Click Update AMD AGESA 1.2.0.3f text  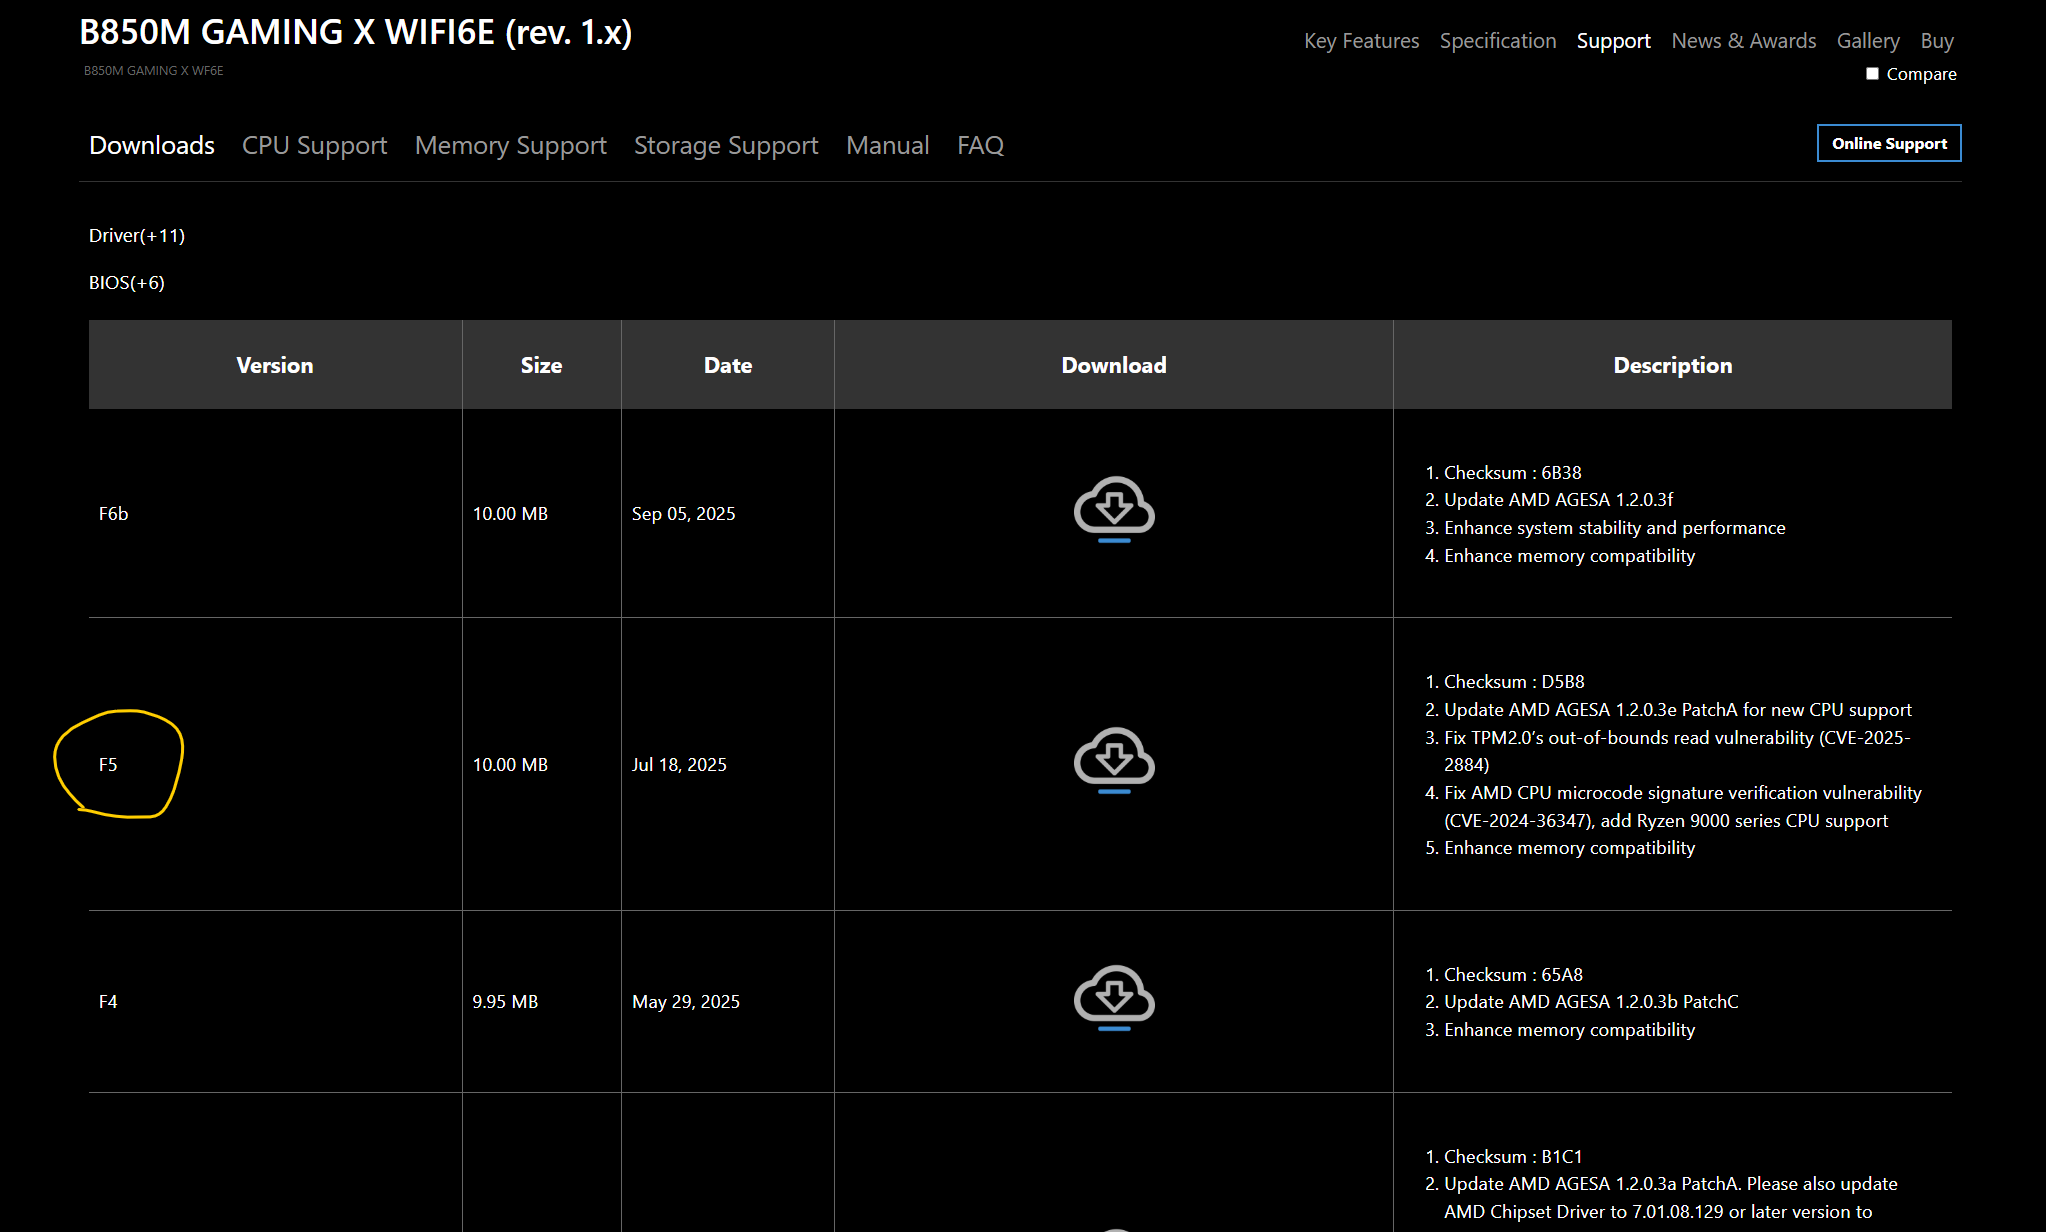1558,500
